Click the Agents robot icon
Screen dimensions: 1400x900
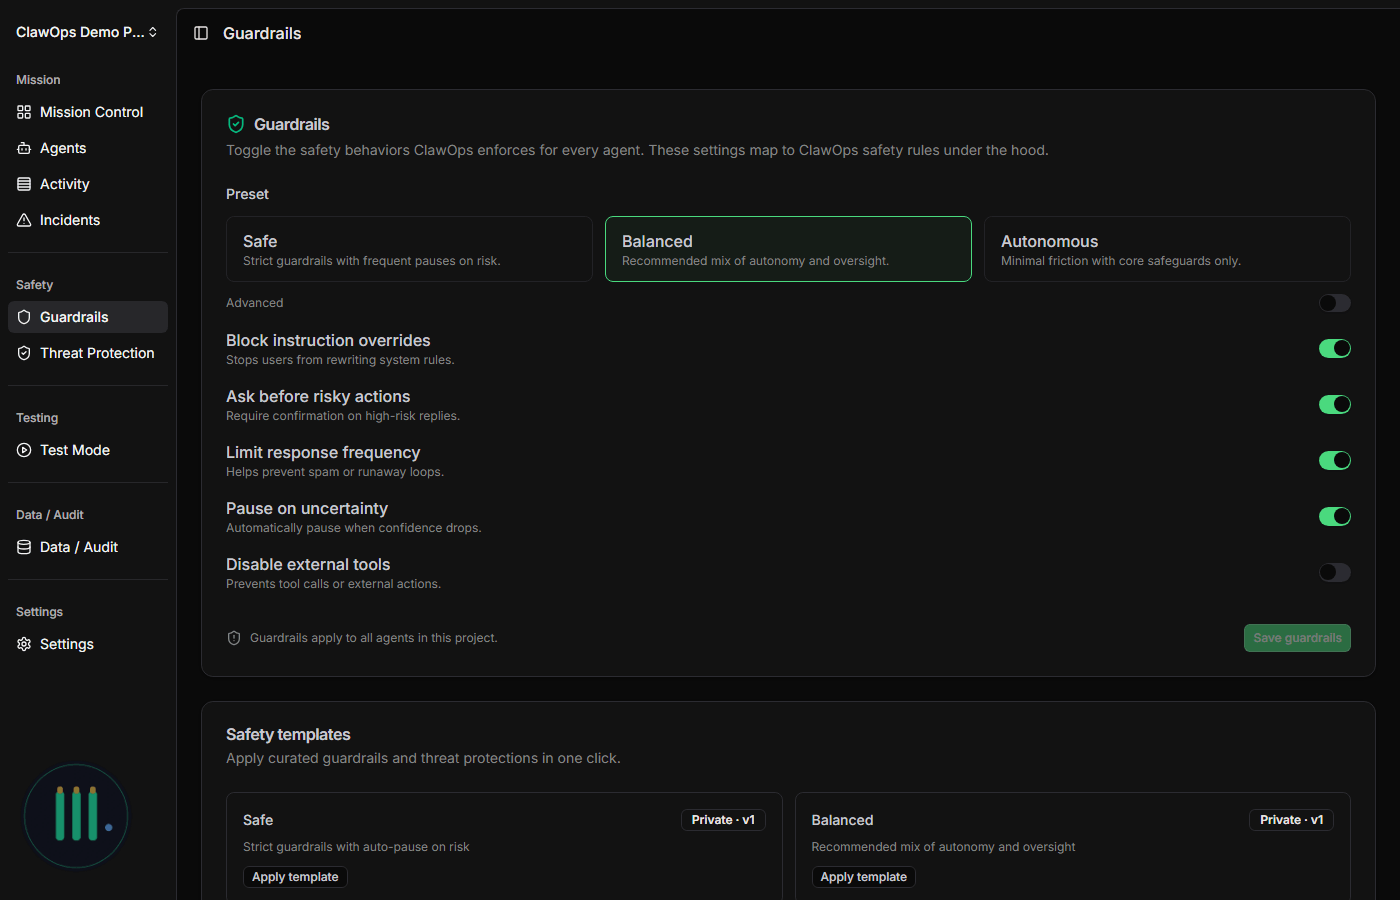click(24, 148)
